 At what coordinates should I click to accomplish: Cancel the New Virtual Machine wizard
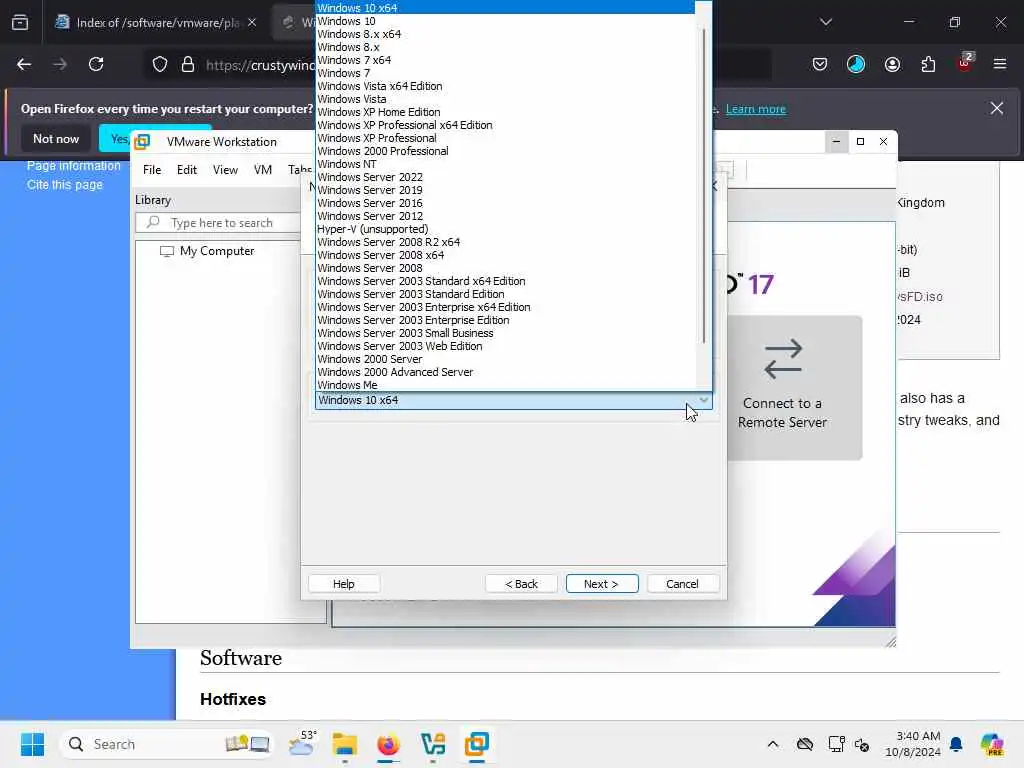(x=682, y=584)
